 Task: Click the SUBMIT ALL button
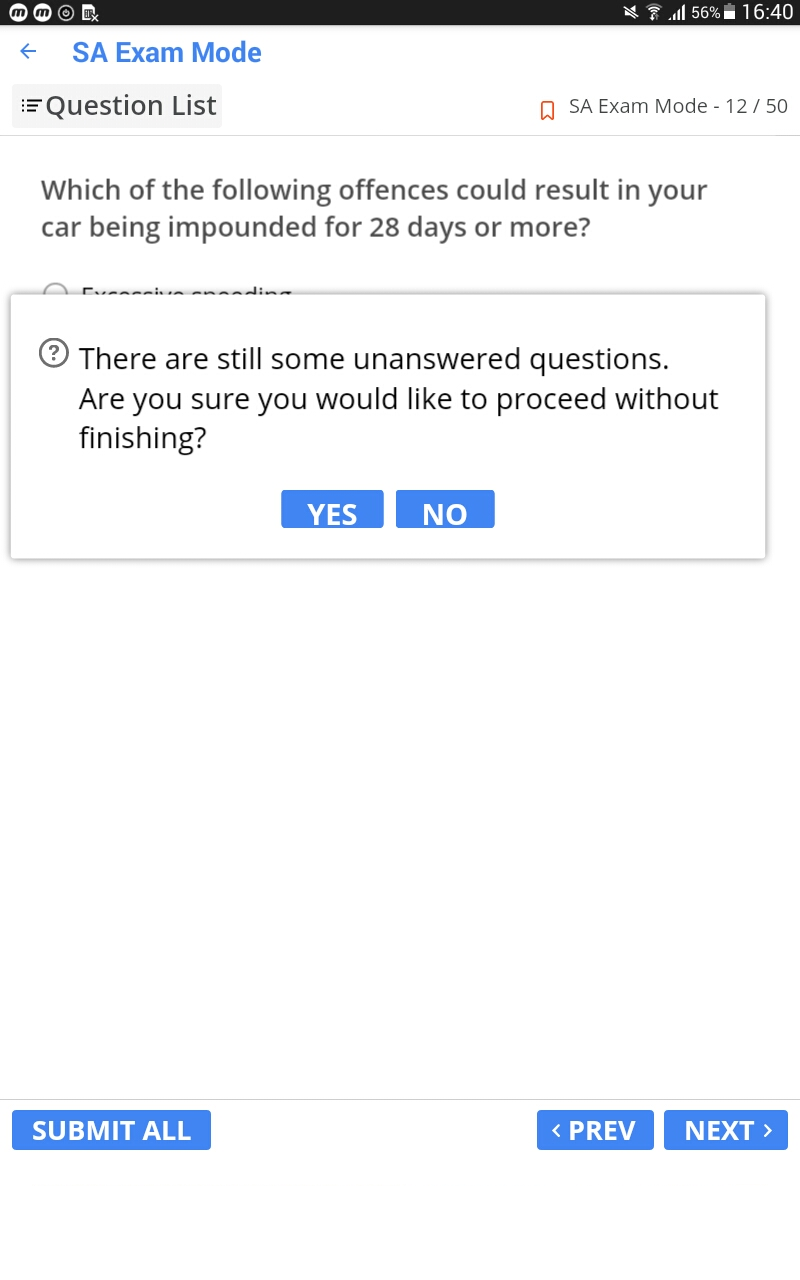111,1130
